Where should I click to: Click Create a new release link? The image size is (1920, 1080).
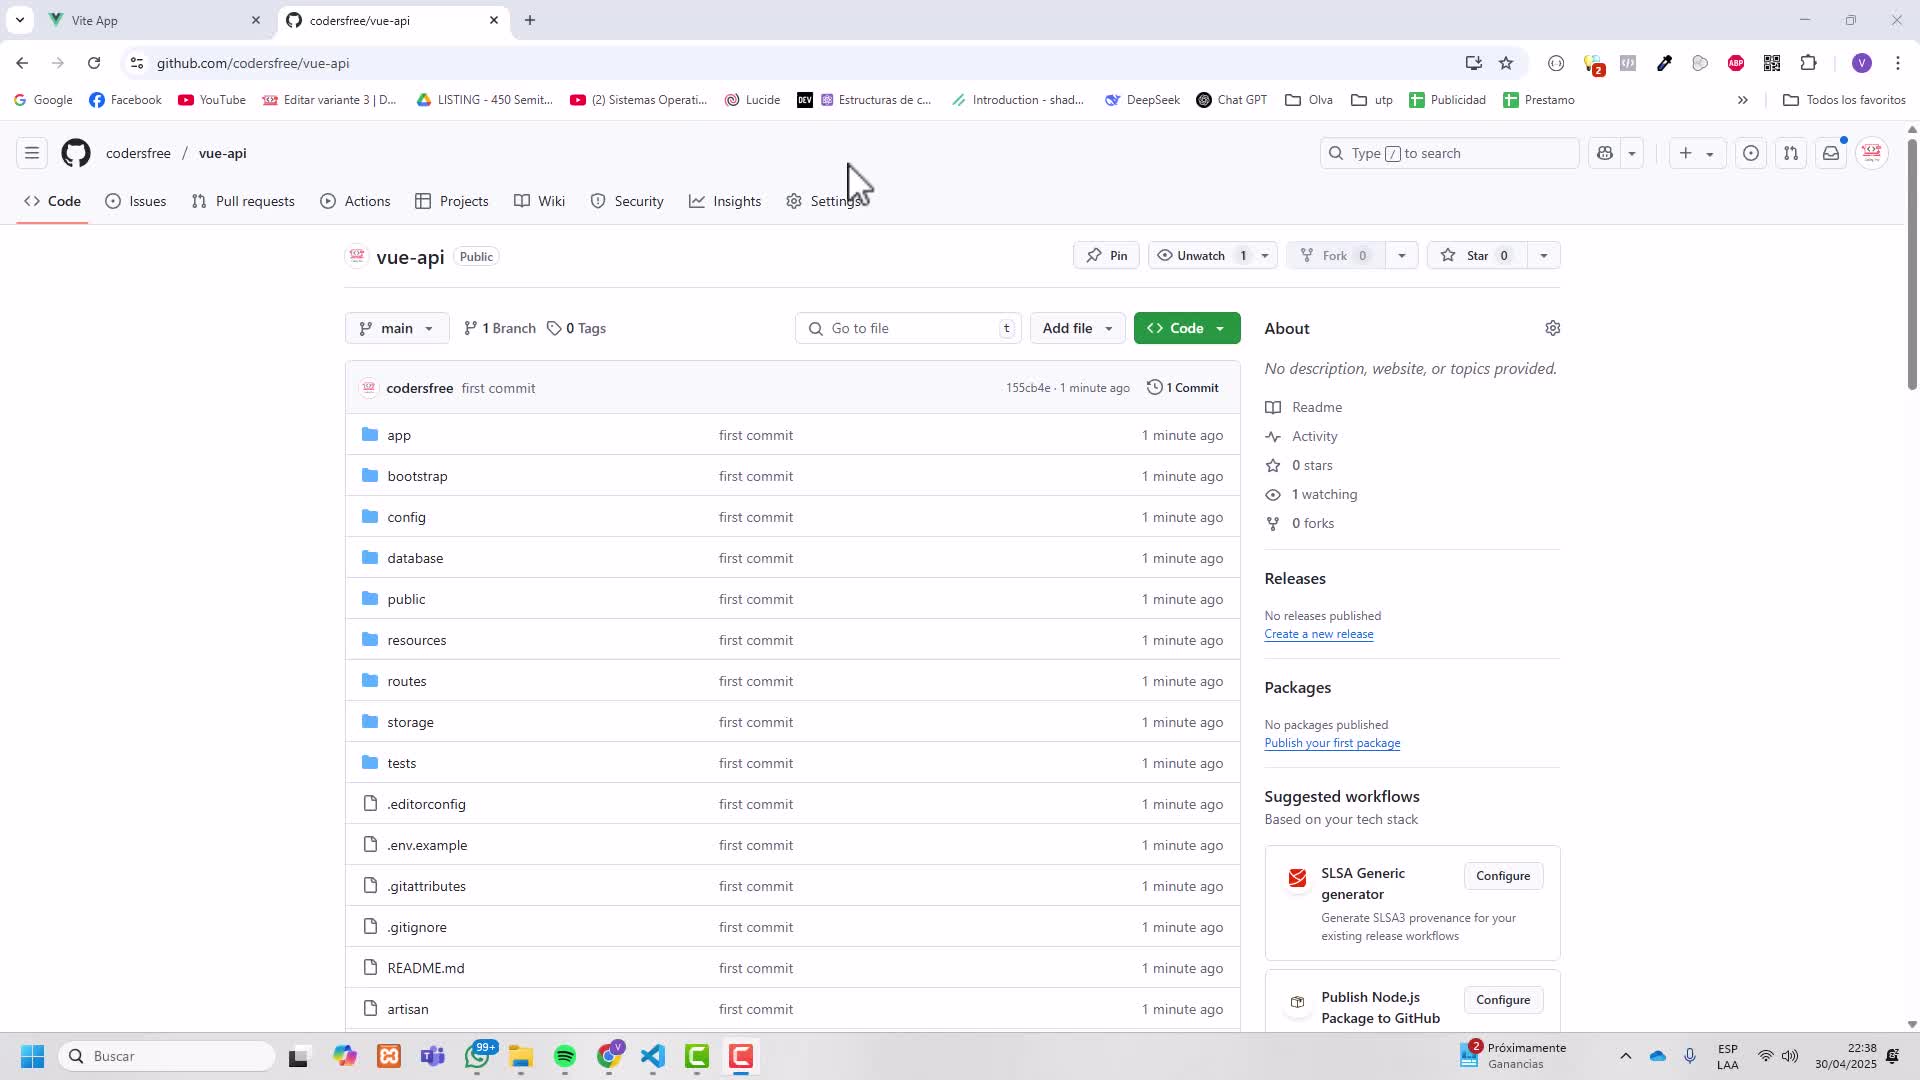[x=1318, y=634]
